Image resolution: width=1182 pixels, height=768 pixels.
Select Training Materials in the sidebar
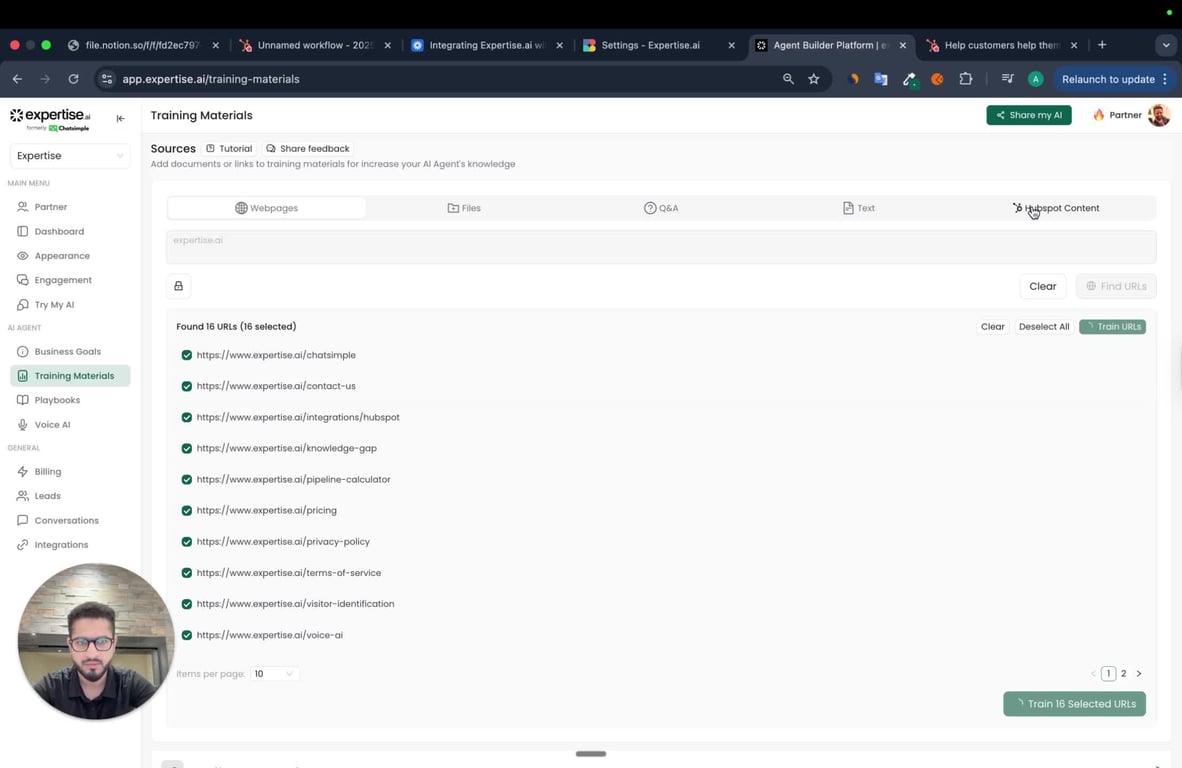(x=70, y=375)
